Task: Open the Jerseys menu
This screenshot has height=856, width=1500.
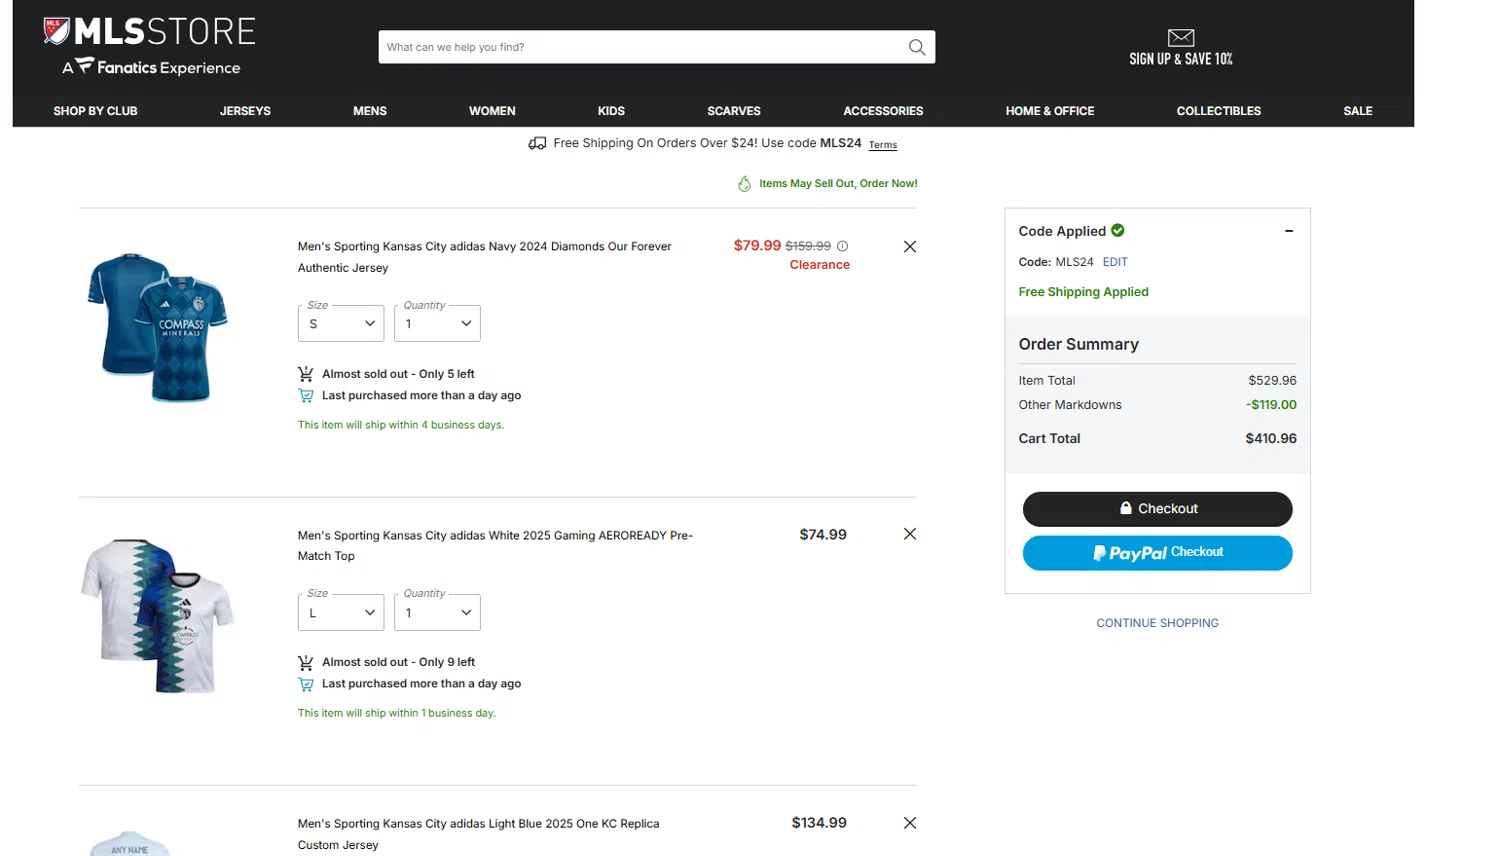Action: [245, 111]
